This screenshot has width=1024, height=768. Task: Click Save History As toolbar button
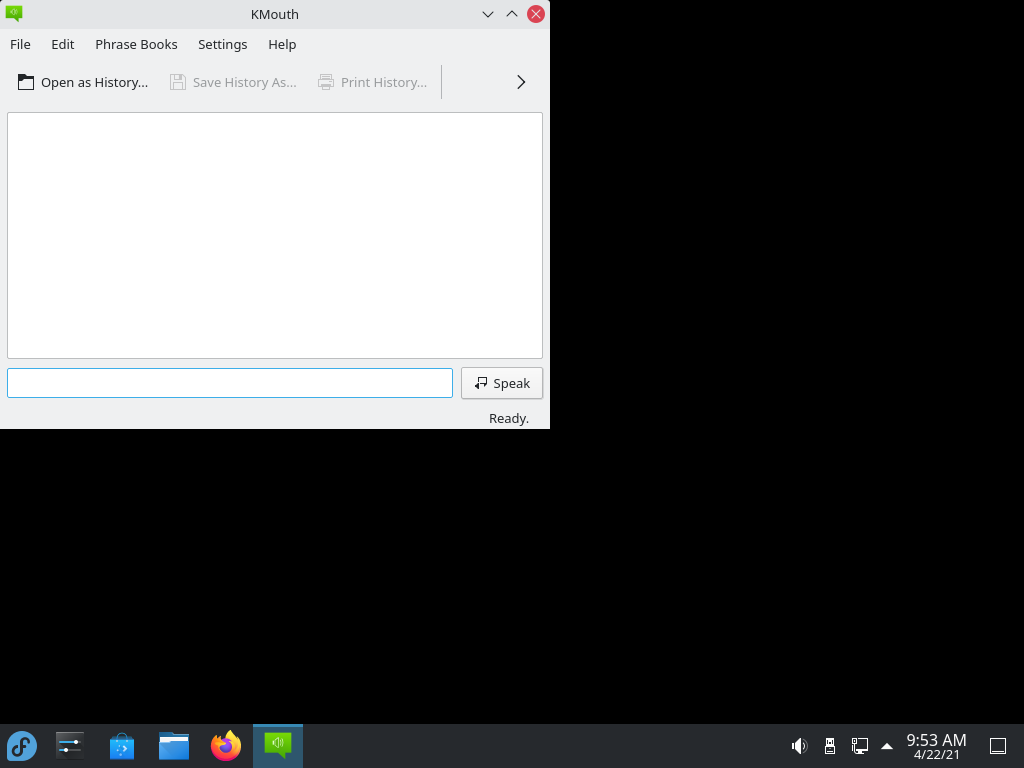tap(233, 82)
